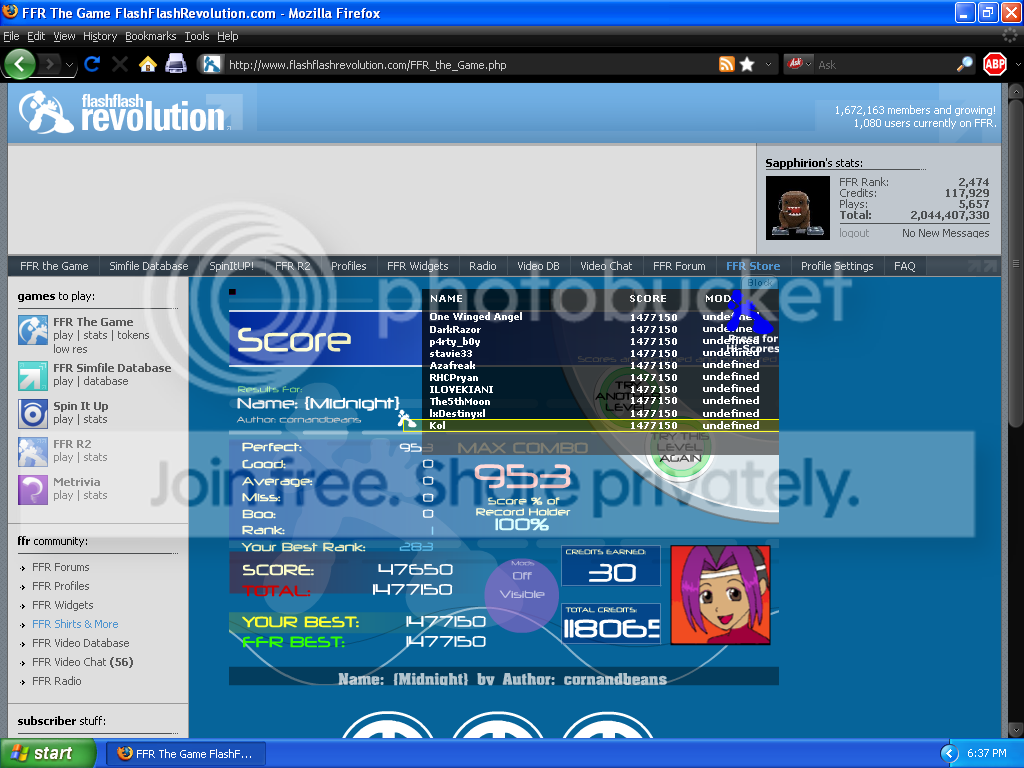Viewport: 1024px width, 768px height.
Task: Bookmark the page with the star icon
Action: click(747, 64)
